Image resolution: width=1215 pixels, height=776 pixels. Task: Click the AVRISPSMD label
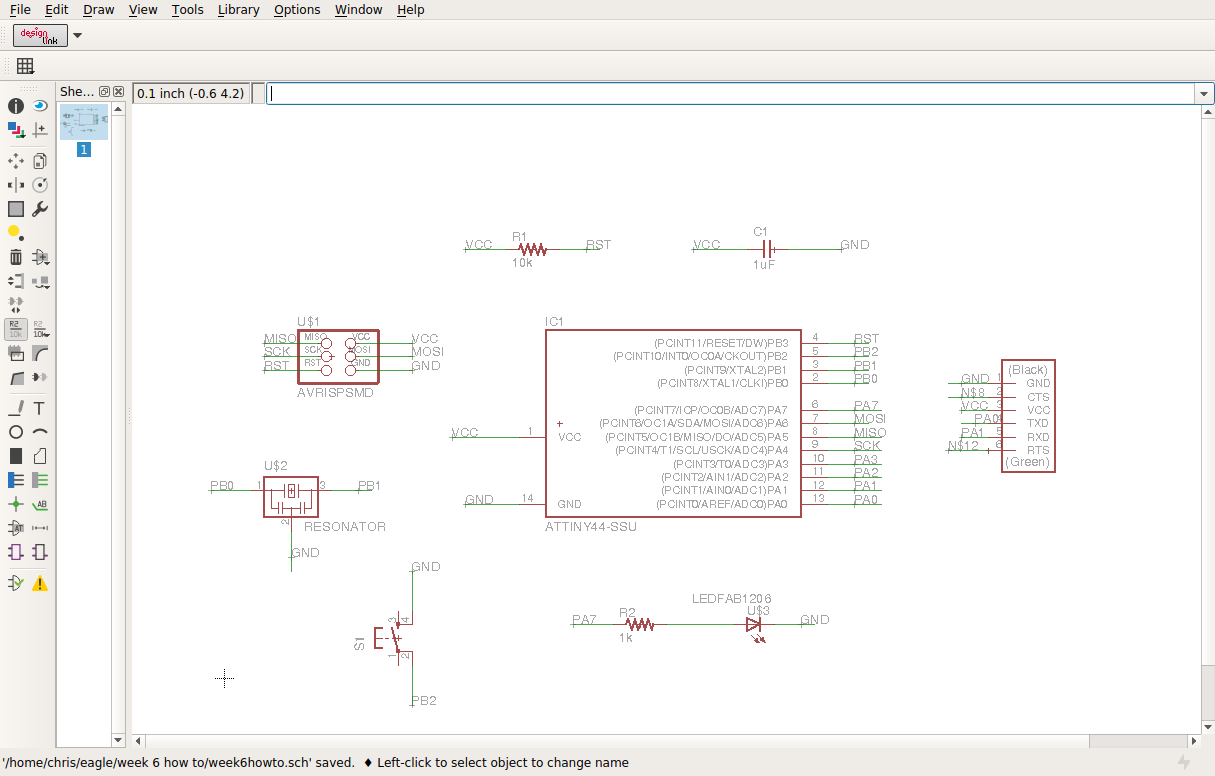pos(335,393)
